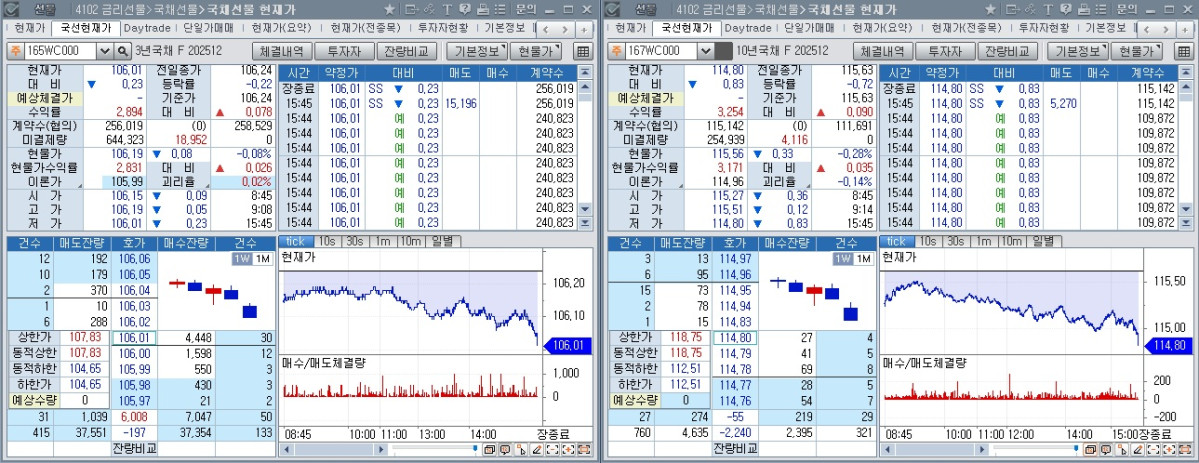Open 선물 menu button in left title bar
Screen dimensions: 1199x463
[45, 9]
